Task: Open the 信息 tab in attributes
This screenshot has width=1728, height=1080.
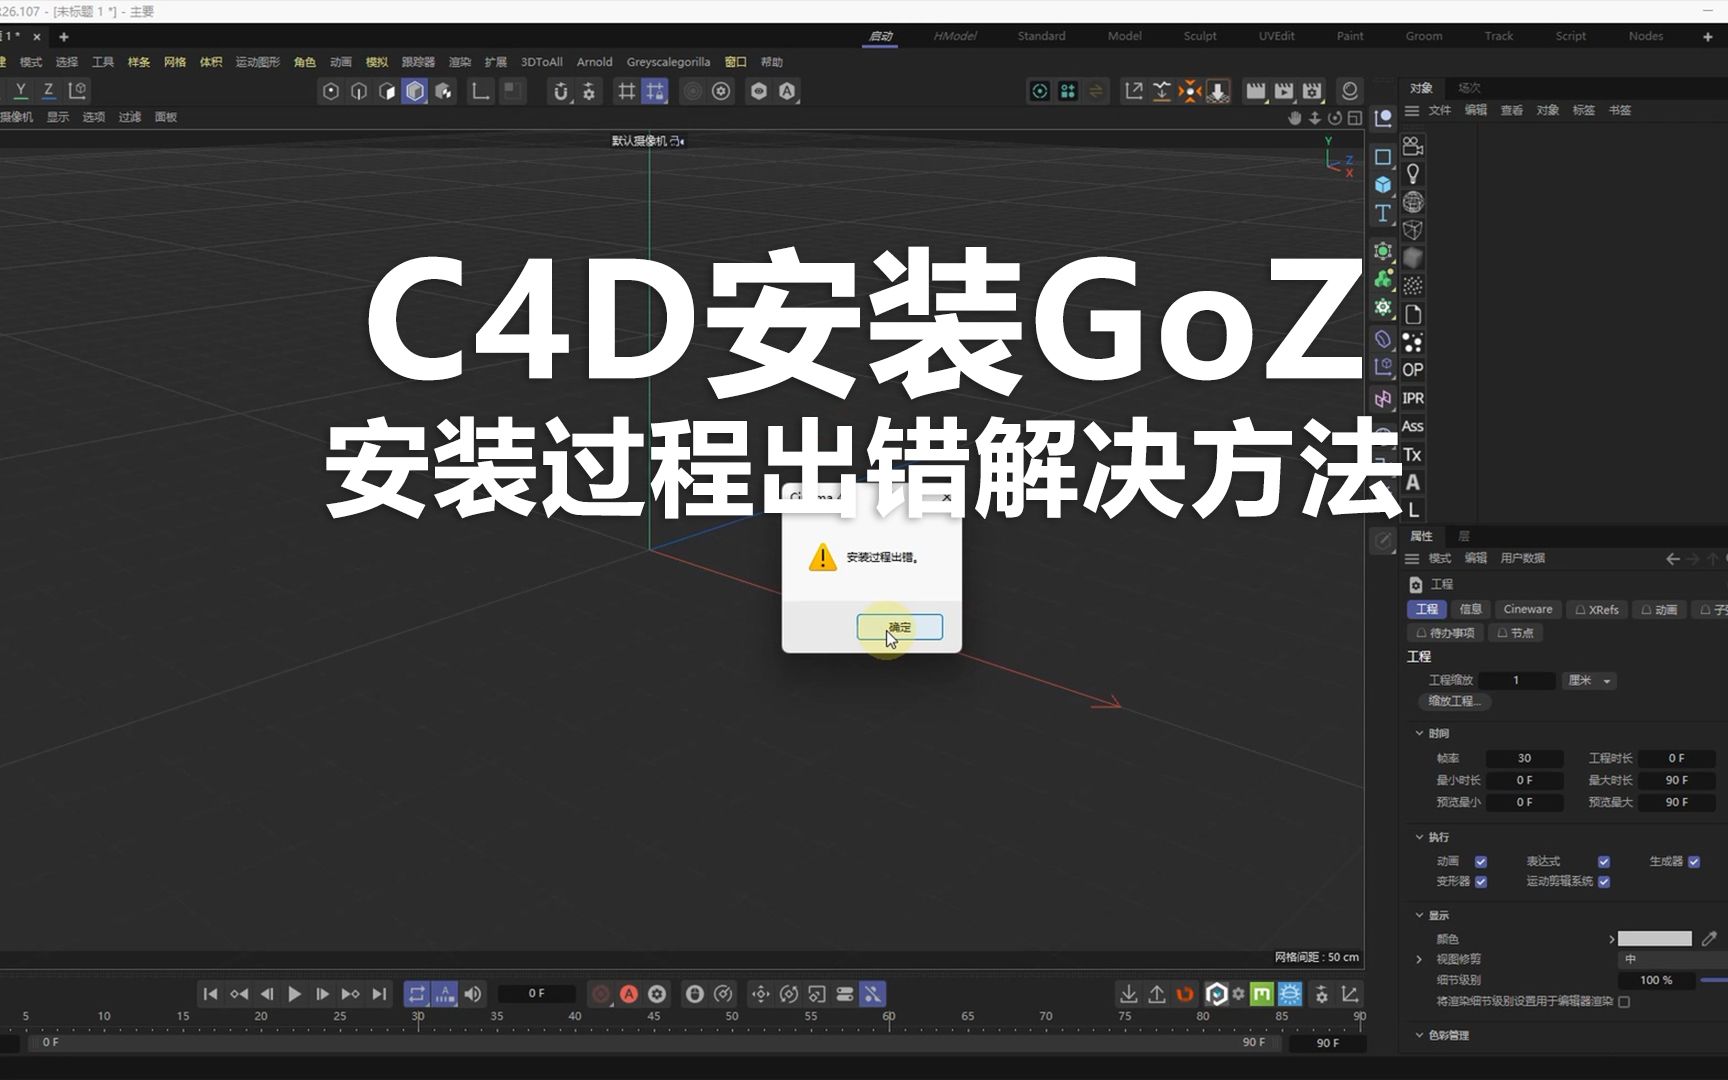Action: pyautogui.click(x=1470, y=609)
